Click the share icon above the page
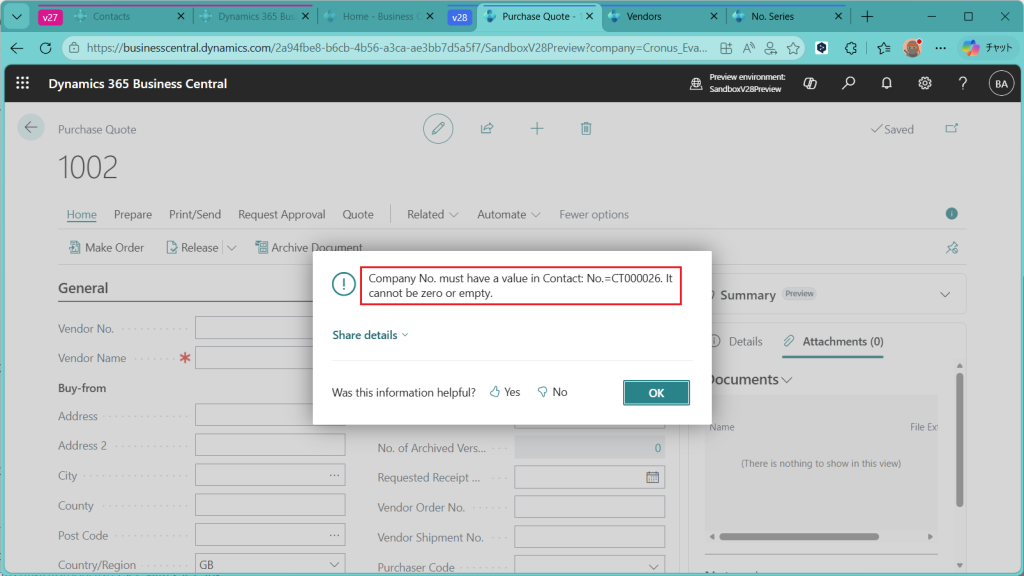The height and width of the screenshot is (576, 1024). (x=487, y=128)
